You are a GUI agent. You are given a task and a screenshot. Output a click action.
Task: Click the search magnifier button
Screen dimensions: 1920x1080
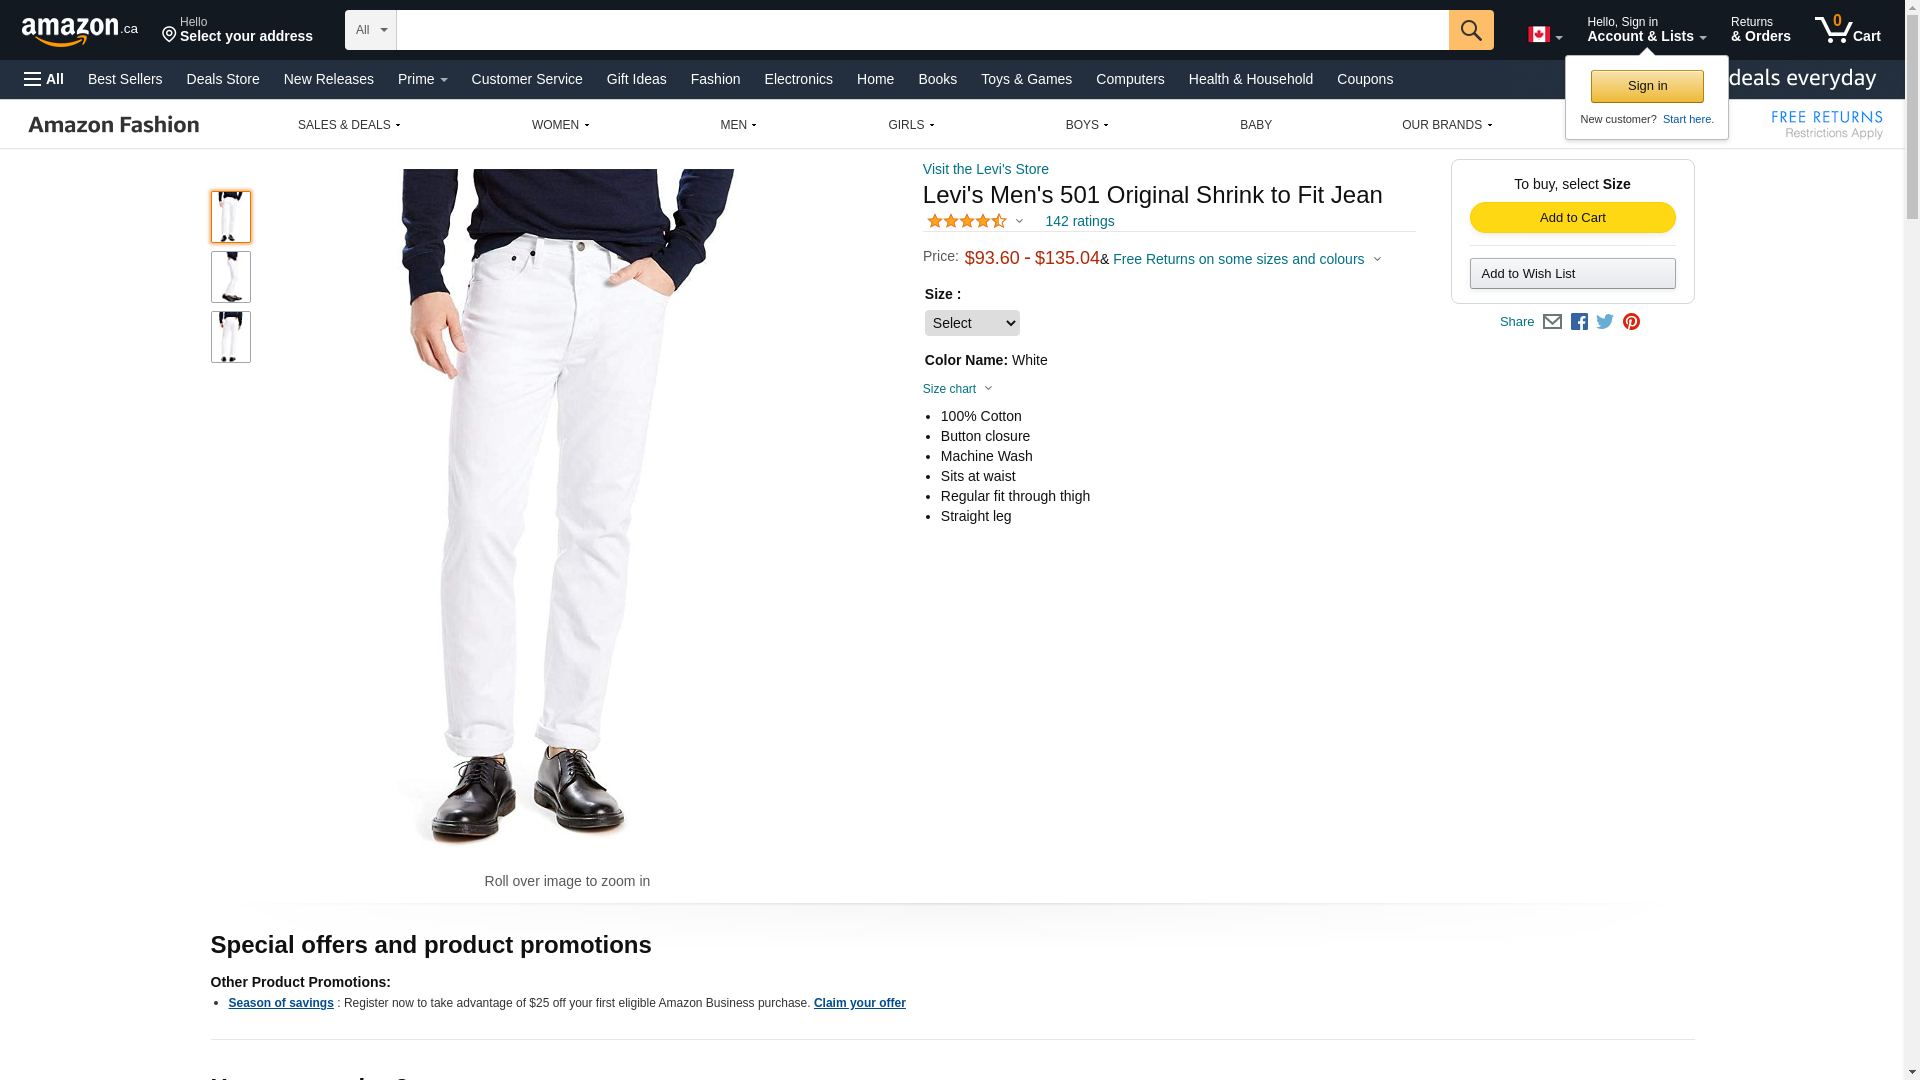[x=1471, y=30]
